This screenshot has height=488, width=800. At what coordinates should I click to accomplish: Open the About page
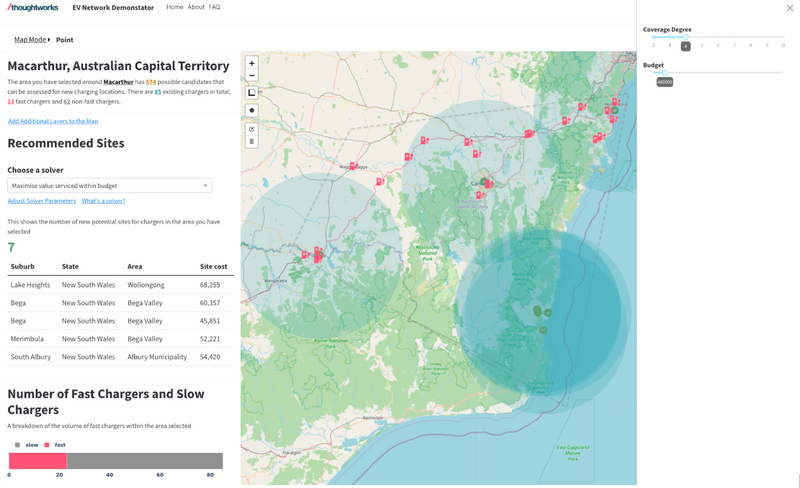click(196, 7)
